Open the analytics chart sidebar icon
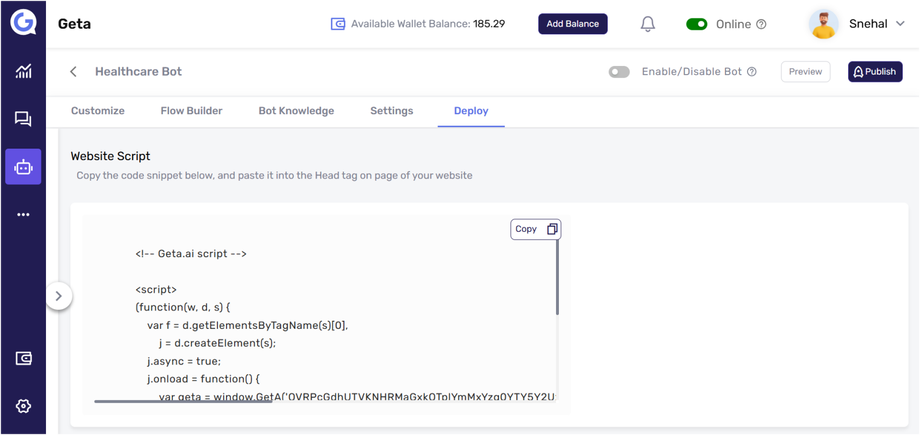 (23, 71)
